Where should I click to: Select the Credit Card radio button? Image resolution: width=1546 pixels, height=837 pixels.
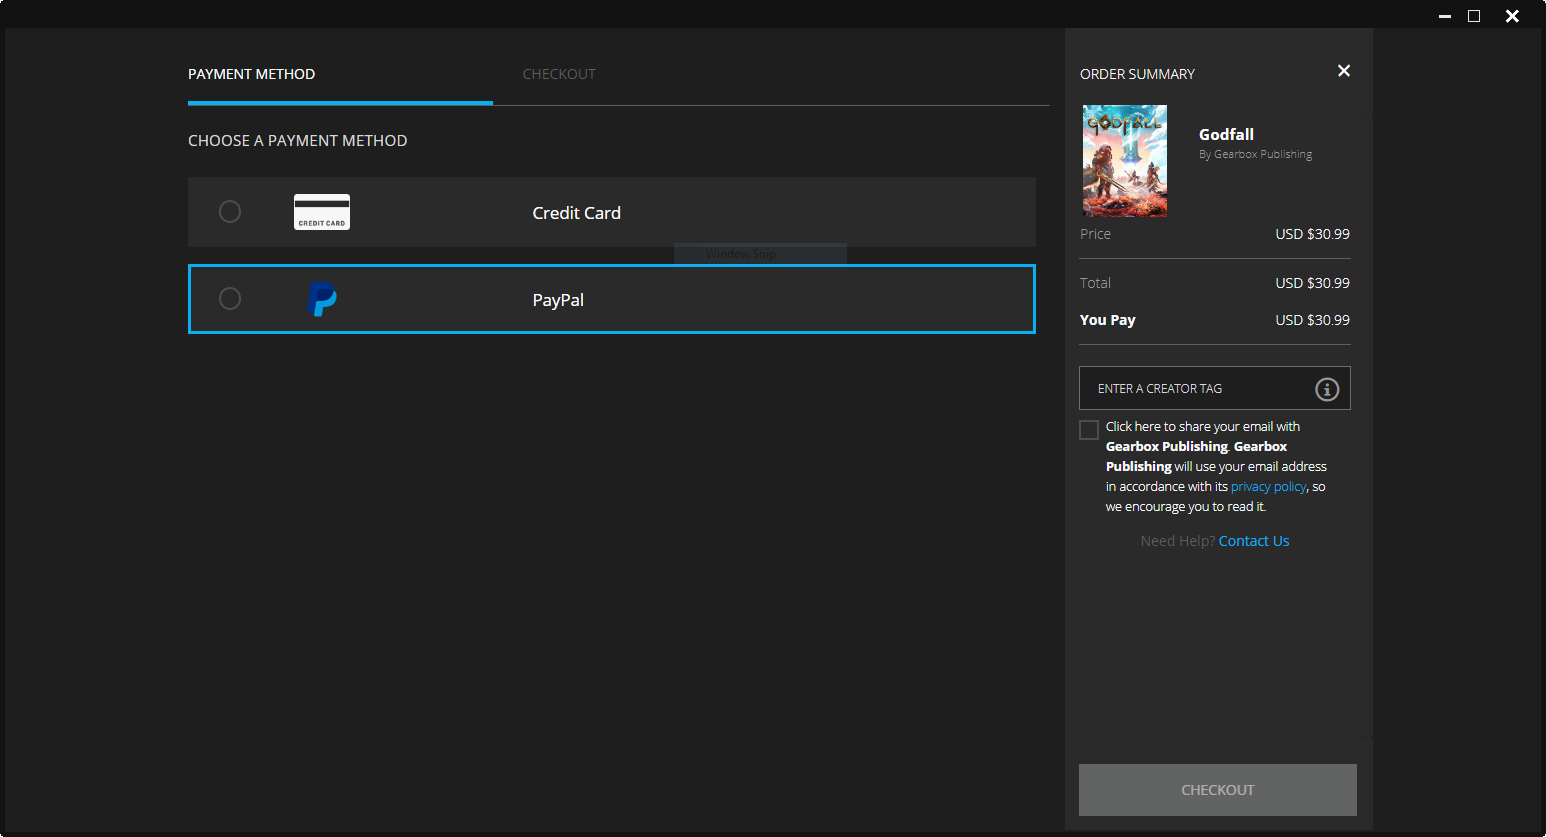(230, 212)
